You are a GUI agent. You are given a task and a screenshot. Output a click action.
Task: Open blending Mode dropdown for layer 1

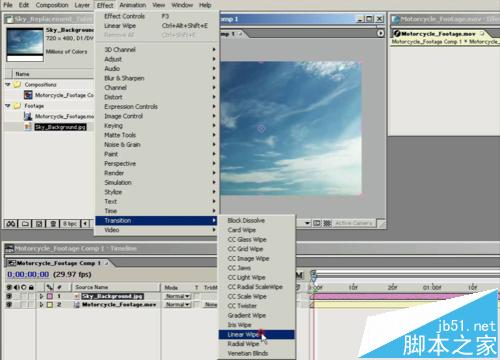pos(178,296)
